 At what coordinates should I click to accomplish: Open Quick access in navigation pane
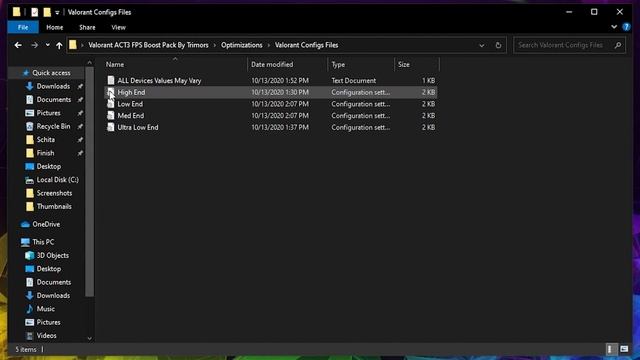tap(51, 73)
